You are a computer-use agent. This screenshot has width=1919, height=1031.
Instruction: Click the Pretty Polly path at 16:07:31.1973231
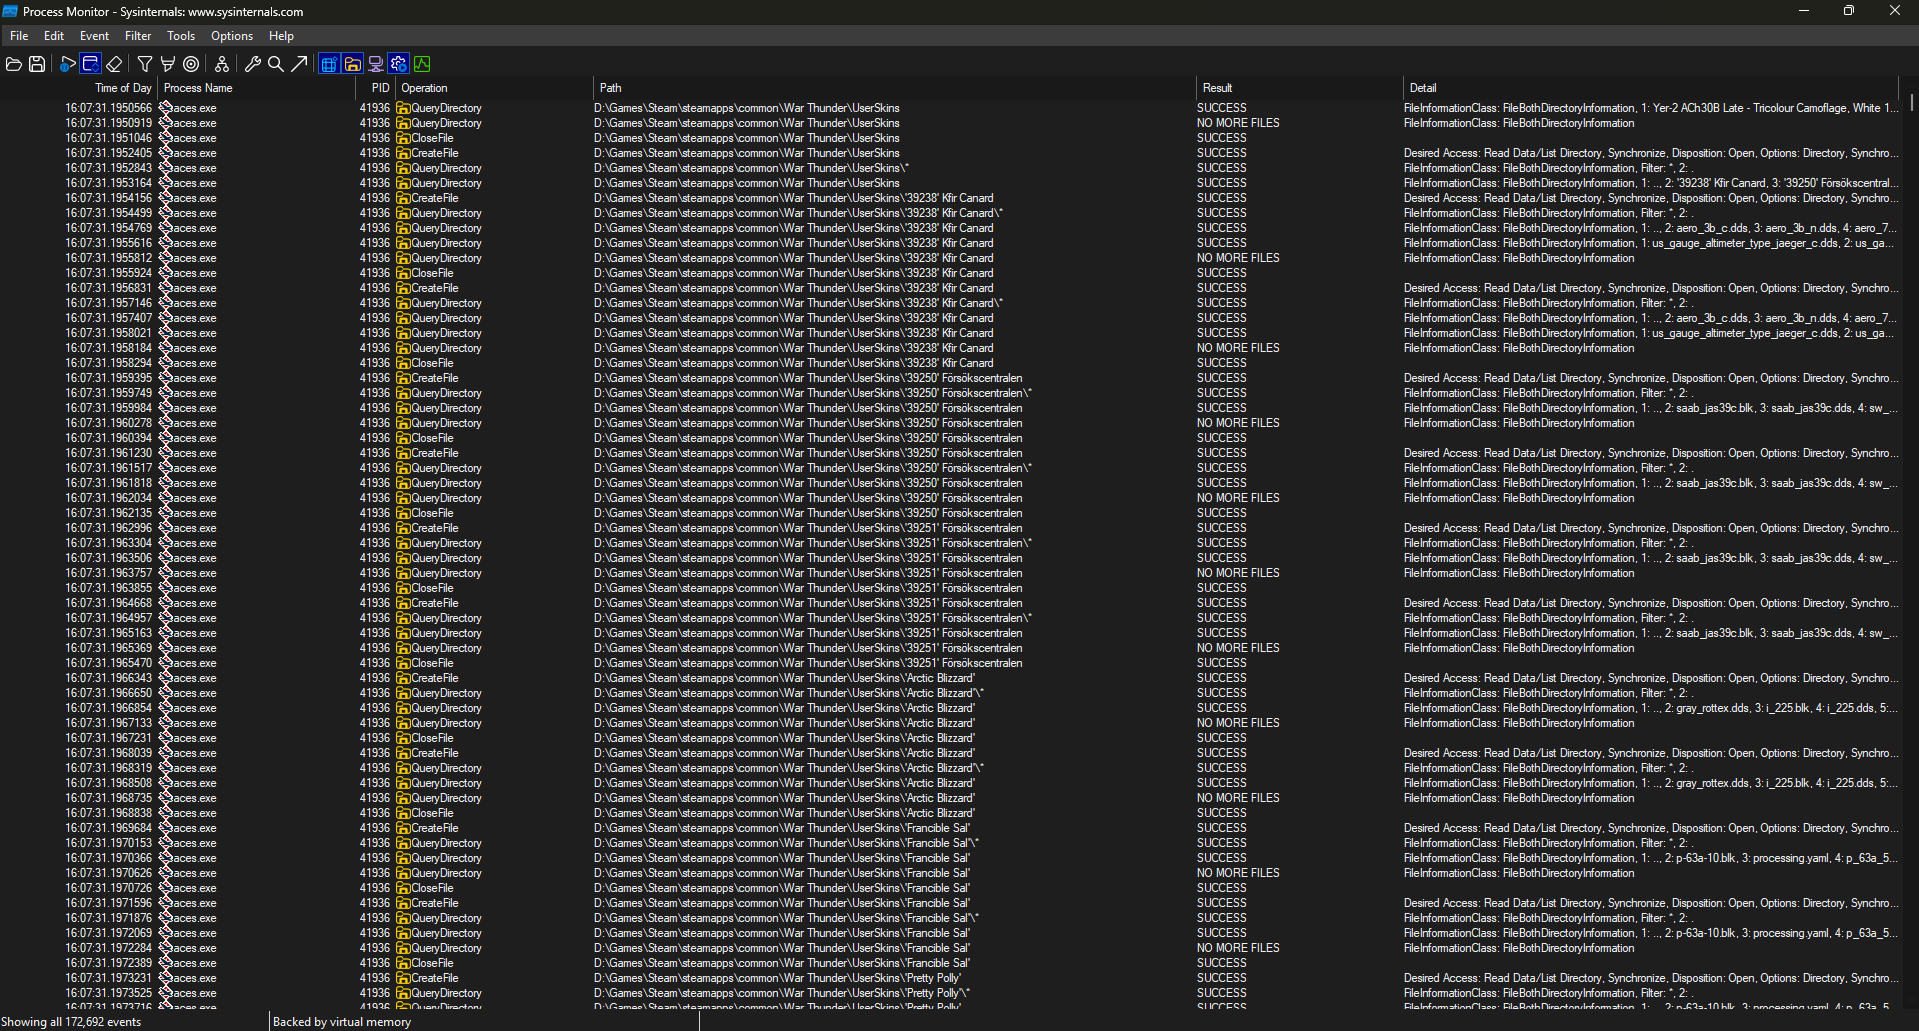[778, 978]
